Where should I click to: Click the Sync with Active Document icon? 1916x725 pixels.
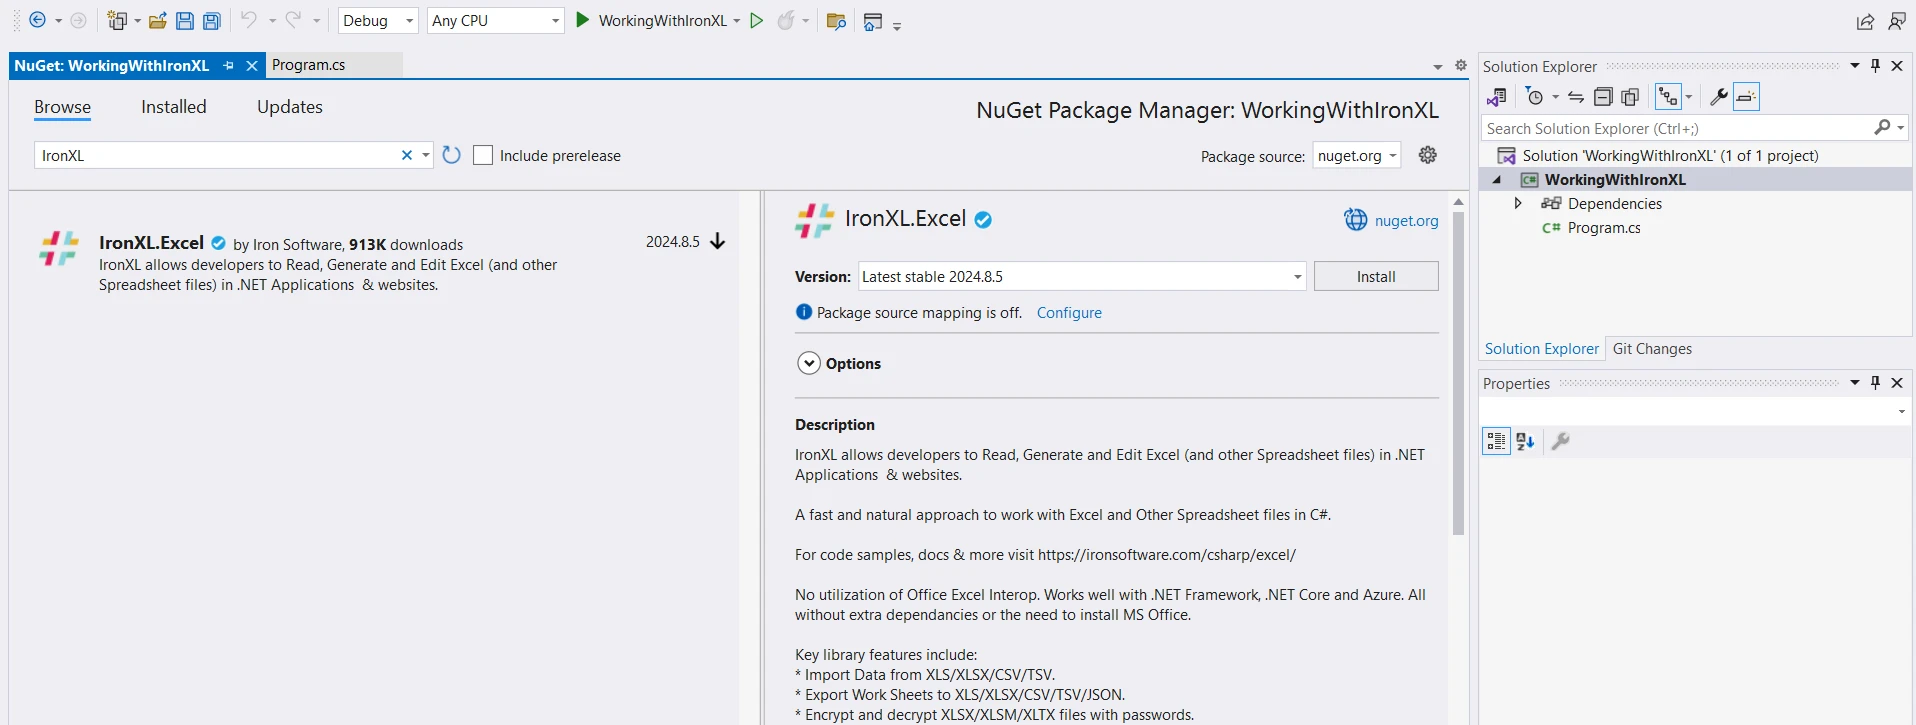(1576, 97)
